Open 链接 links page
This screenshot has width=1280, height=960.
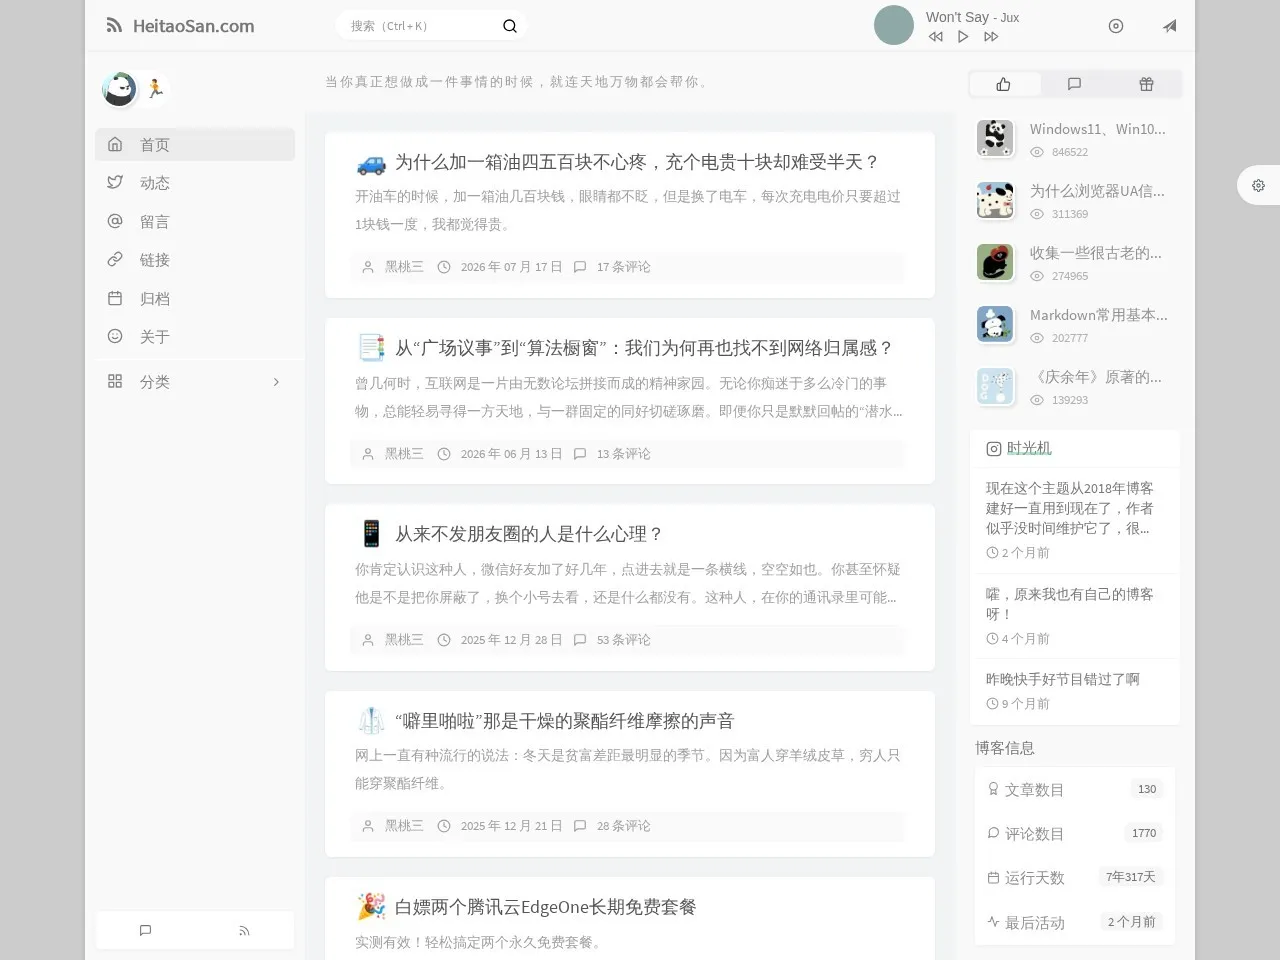coord(195,259)
